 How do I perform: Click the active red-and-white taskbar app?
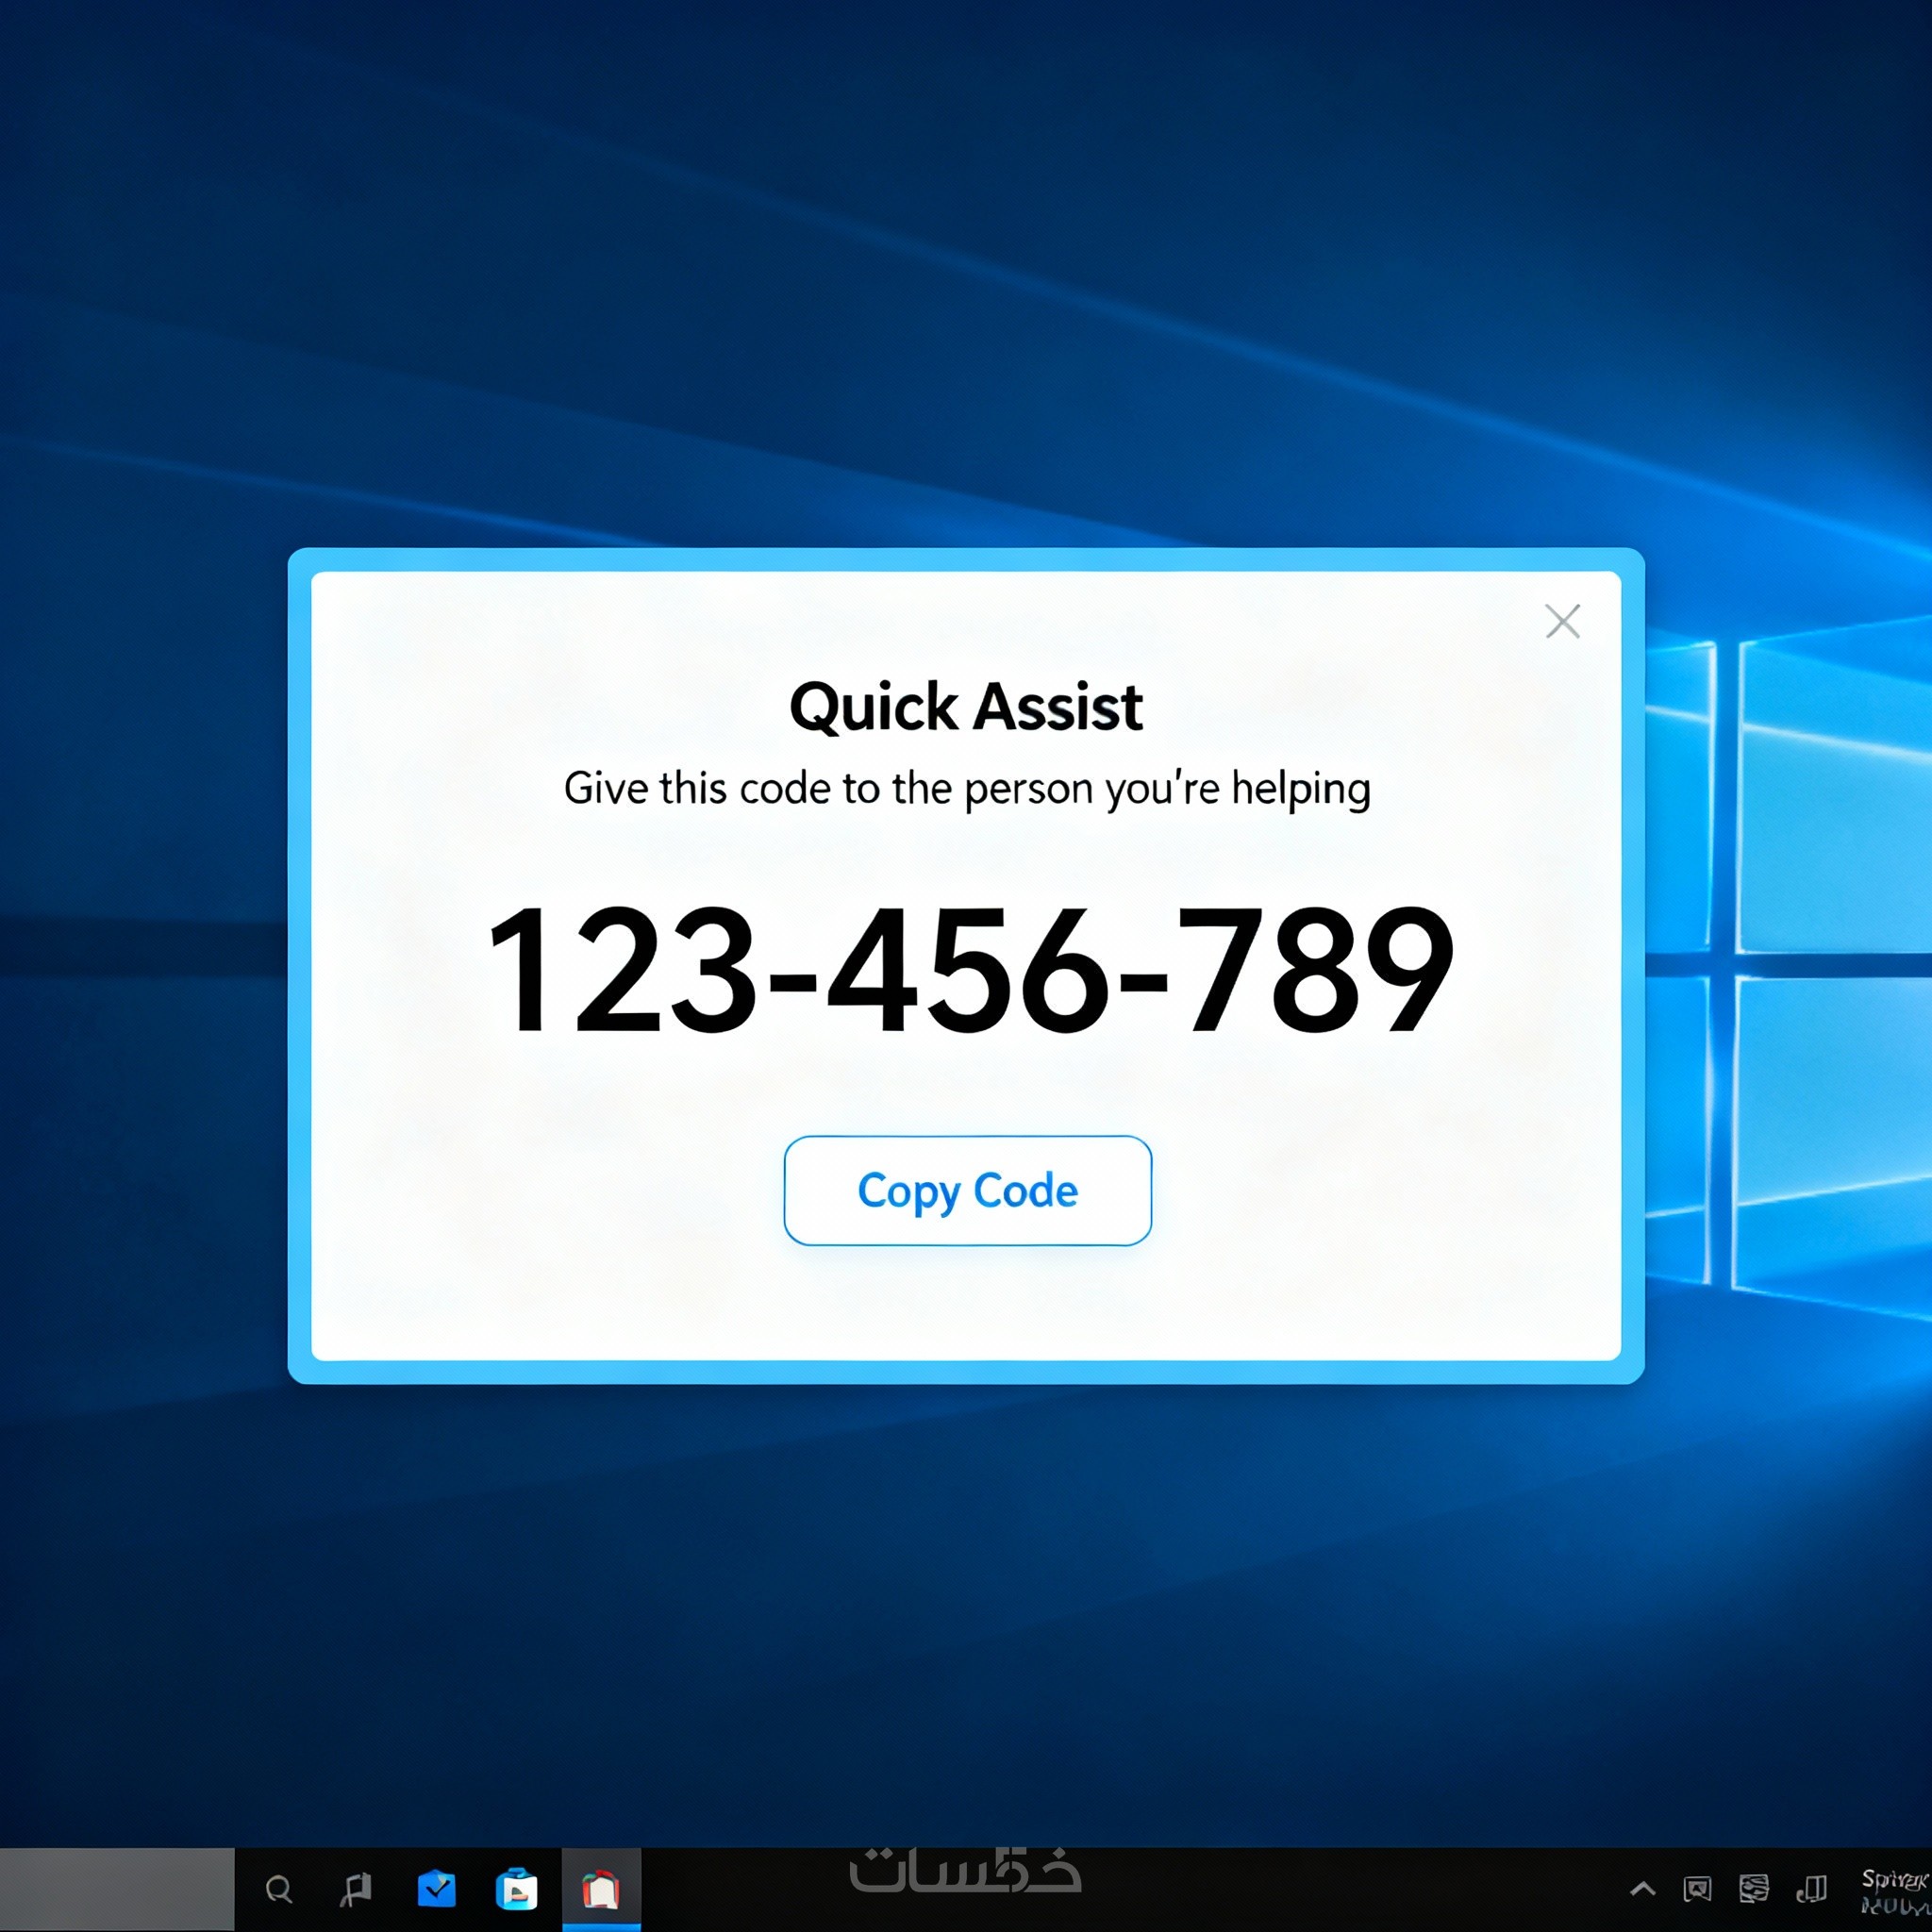601,1890
